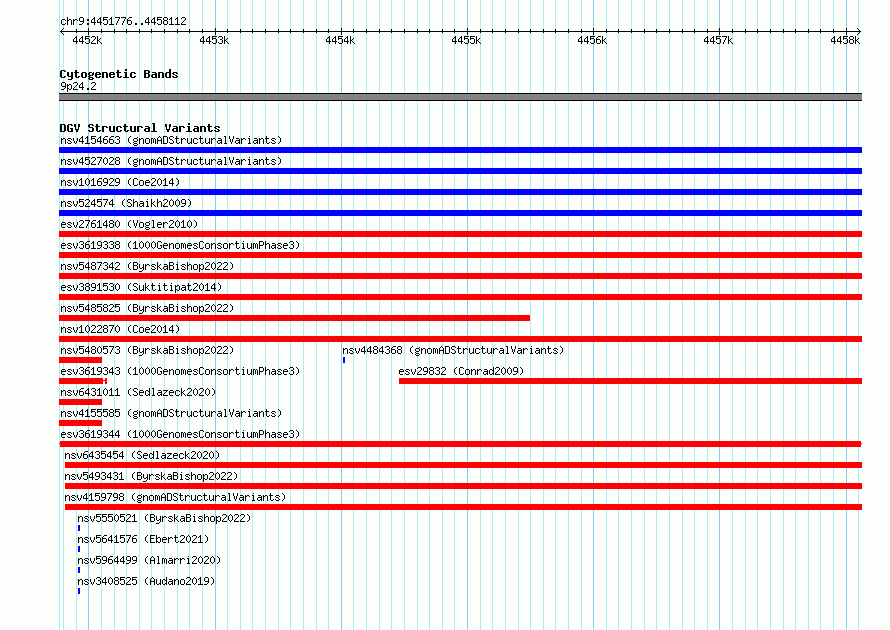Click the short red bar under nsv5480573
This screenshot has height=630, width=890.
pos(81,360)
